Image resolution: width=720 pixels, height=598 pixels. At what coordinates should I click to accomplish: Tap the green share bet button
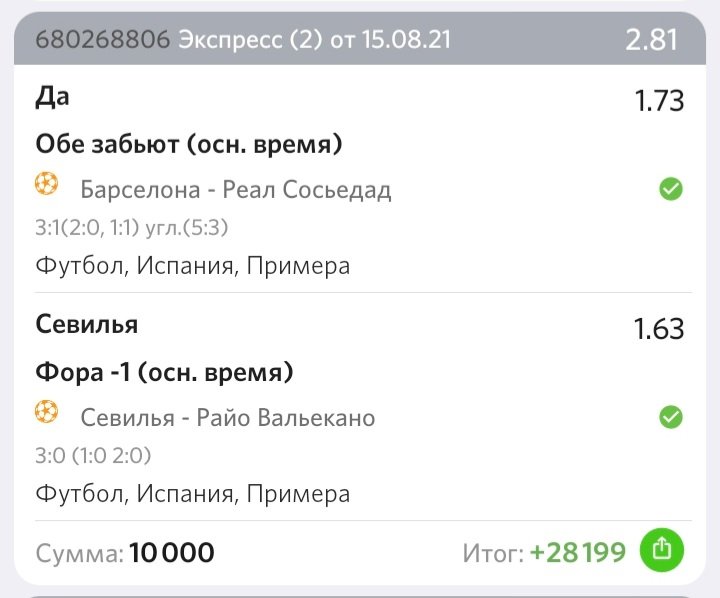(662, 550)
